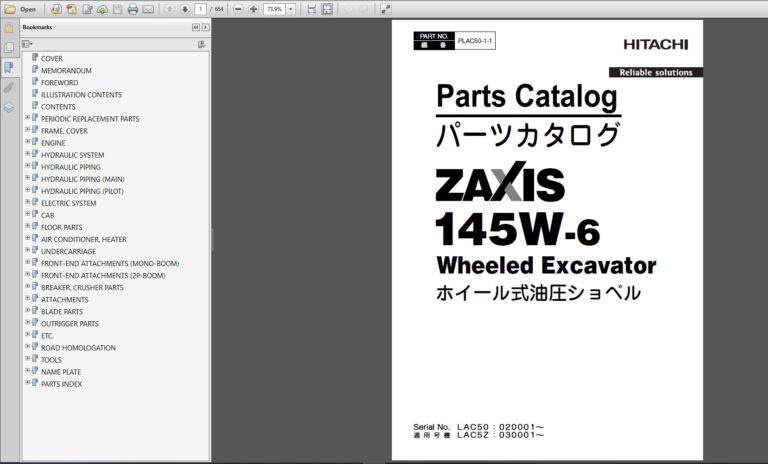
Task: Click the security lock sidebar icon
Action: coord(9,28)
